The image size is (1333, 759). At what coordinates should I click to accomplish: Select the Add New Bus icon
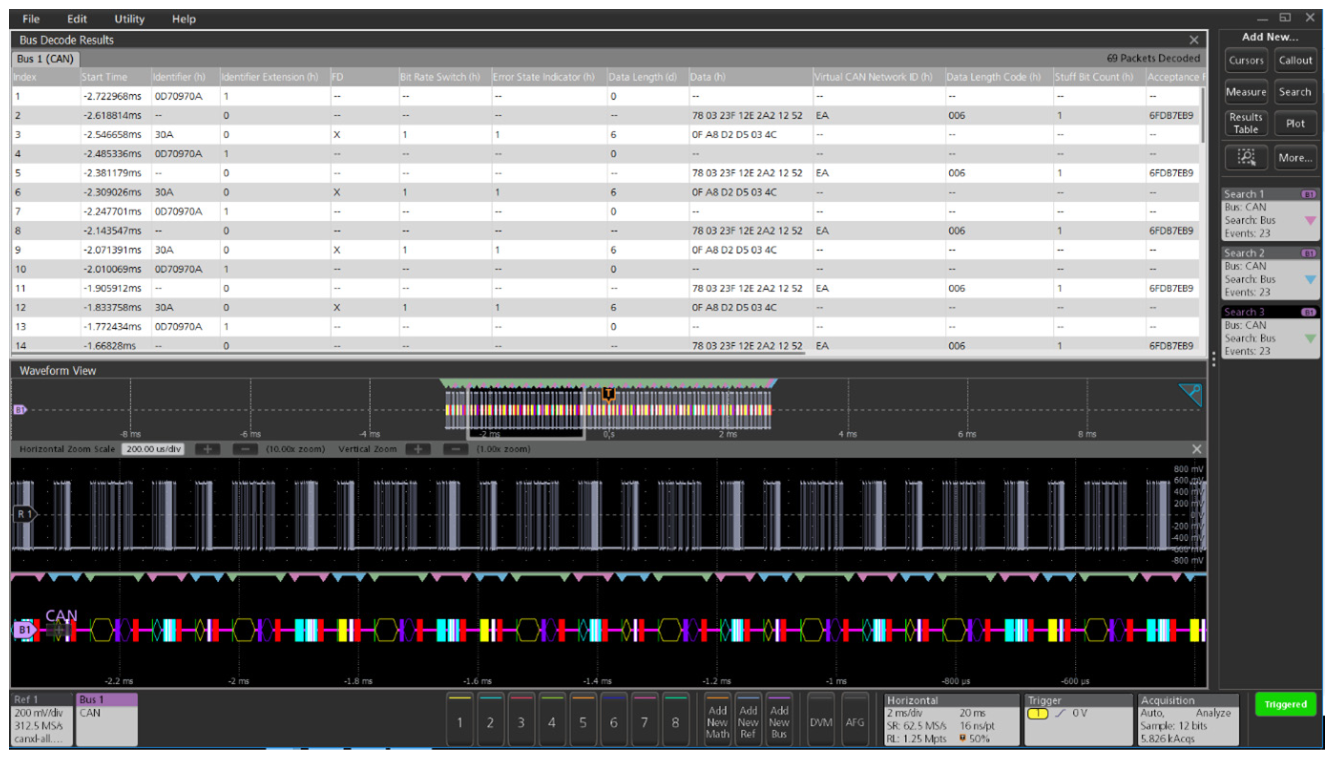click(779, 720)
